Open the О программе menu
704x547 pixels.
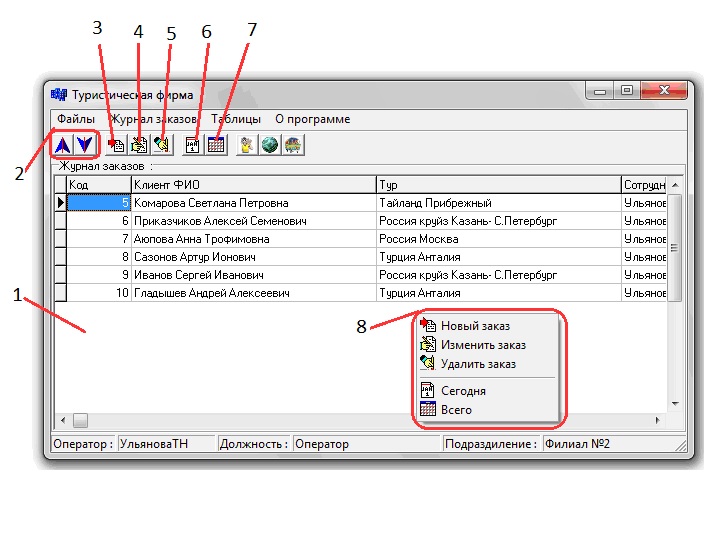click(312, 119)
